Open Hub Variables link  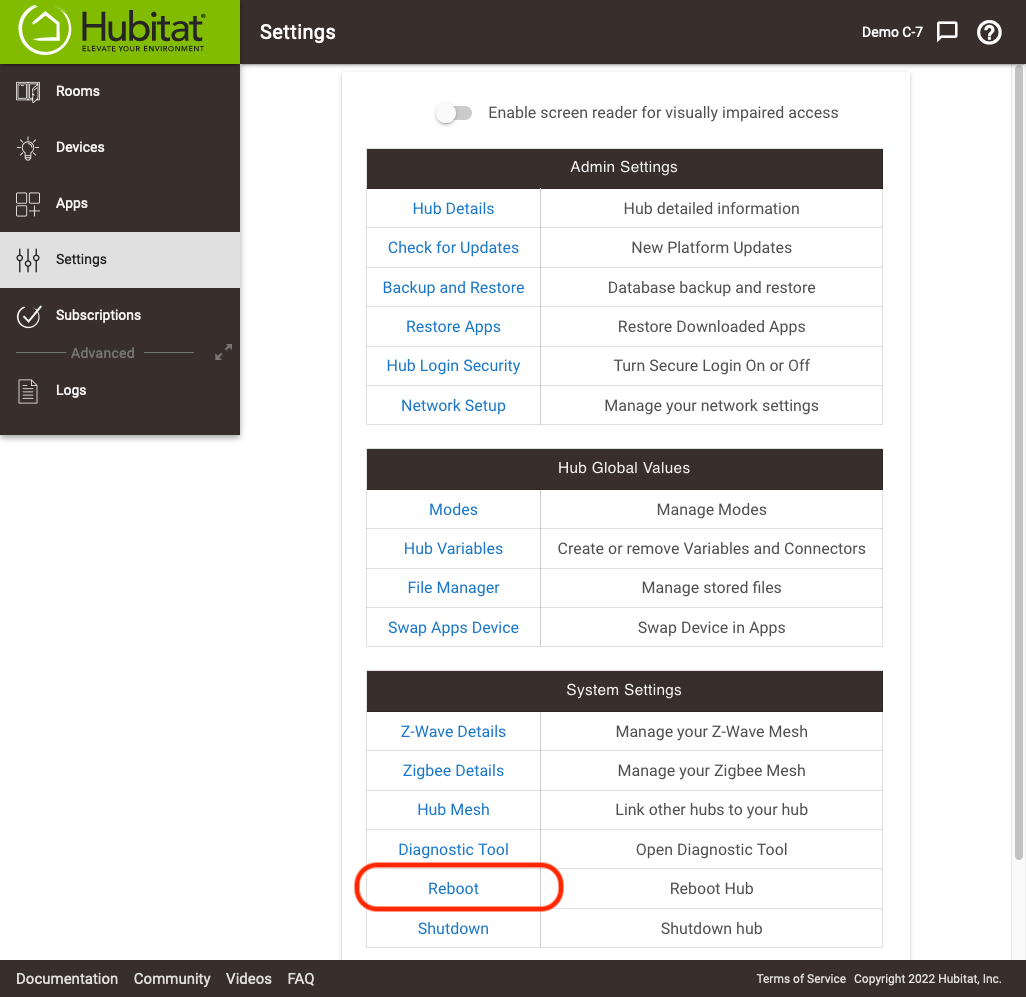click(453, 549)
